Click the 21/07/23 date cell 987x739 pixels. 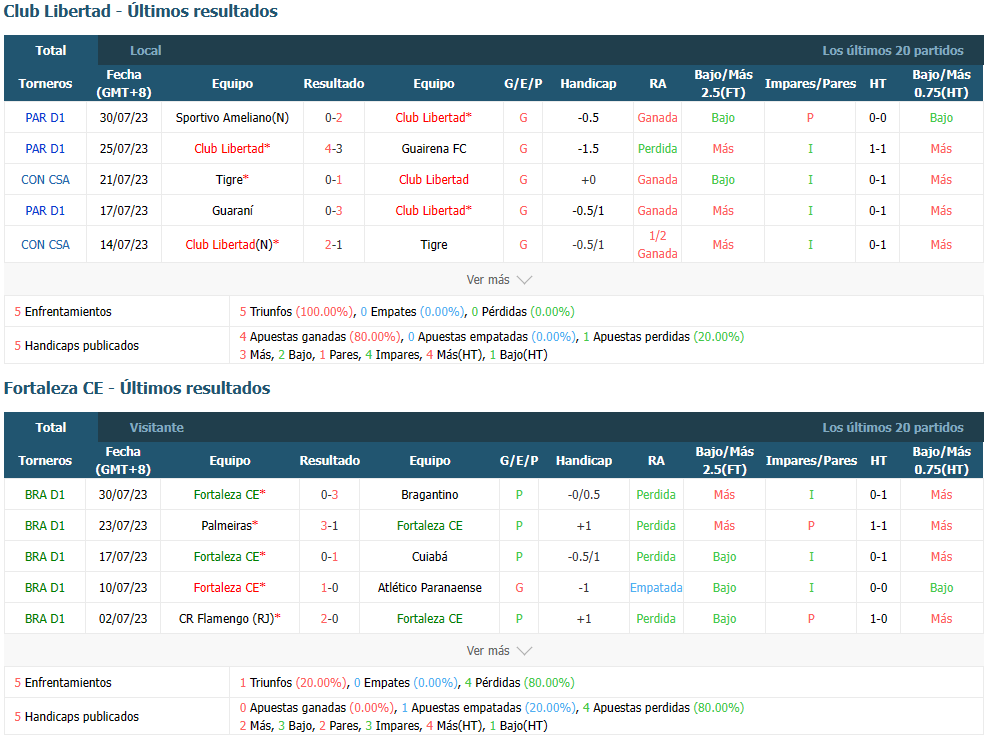(x=123, y=179)
